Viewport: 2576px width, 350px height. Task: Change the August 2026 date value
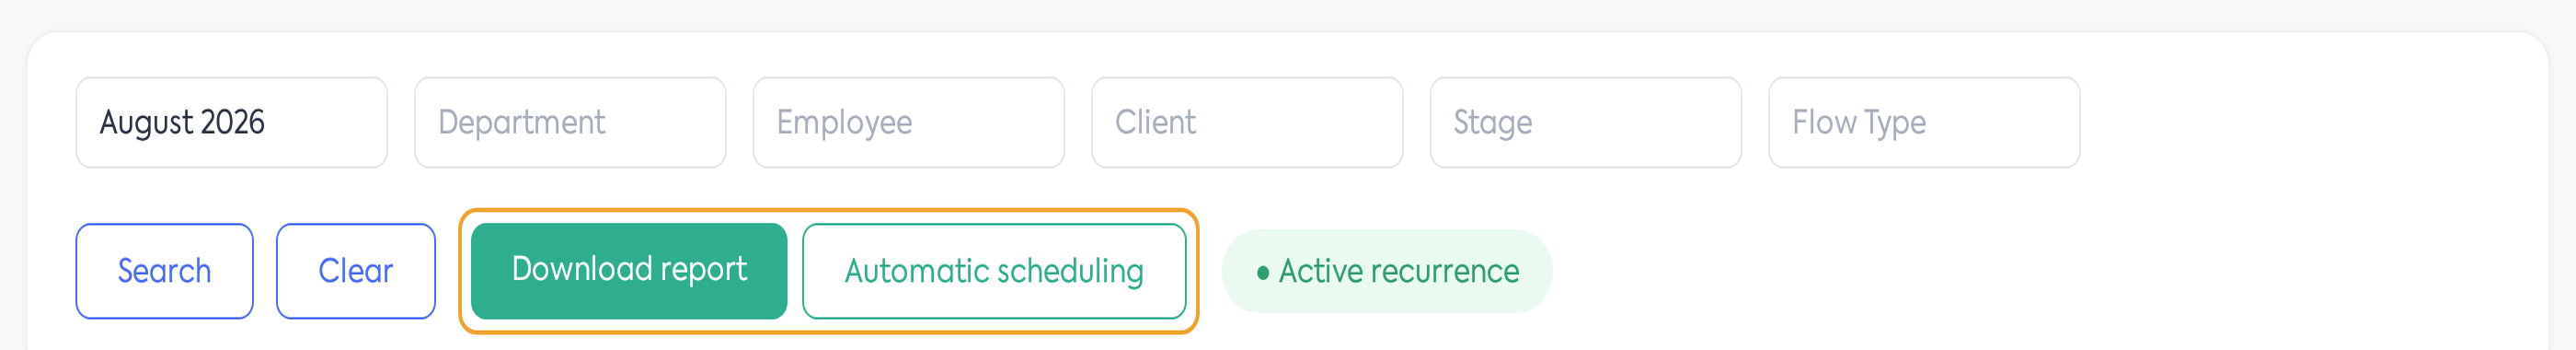[231, 122]
